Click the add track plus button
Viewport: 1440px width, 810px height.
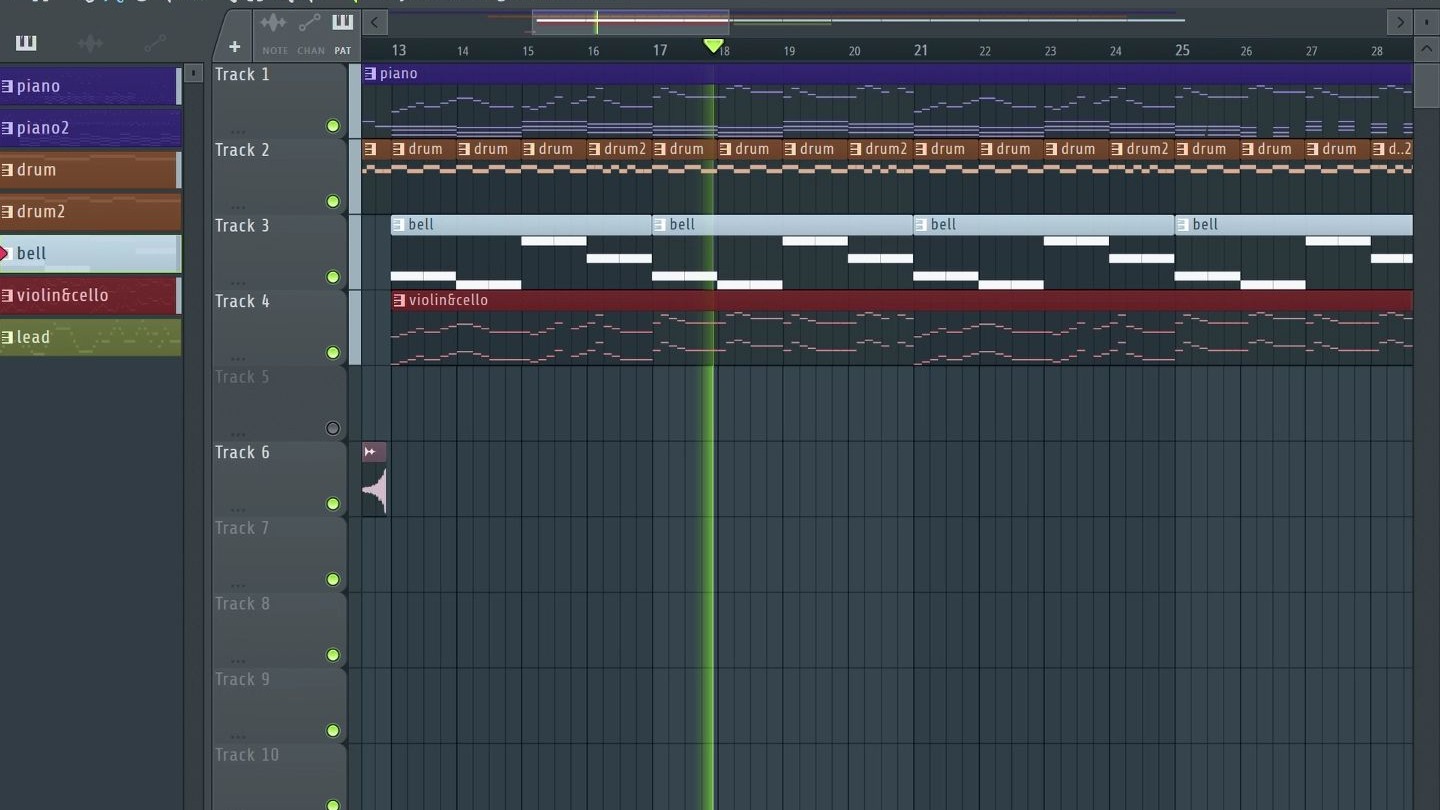(234, 46)
